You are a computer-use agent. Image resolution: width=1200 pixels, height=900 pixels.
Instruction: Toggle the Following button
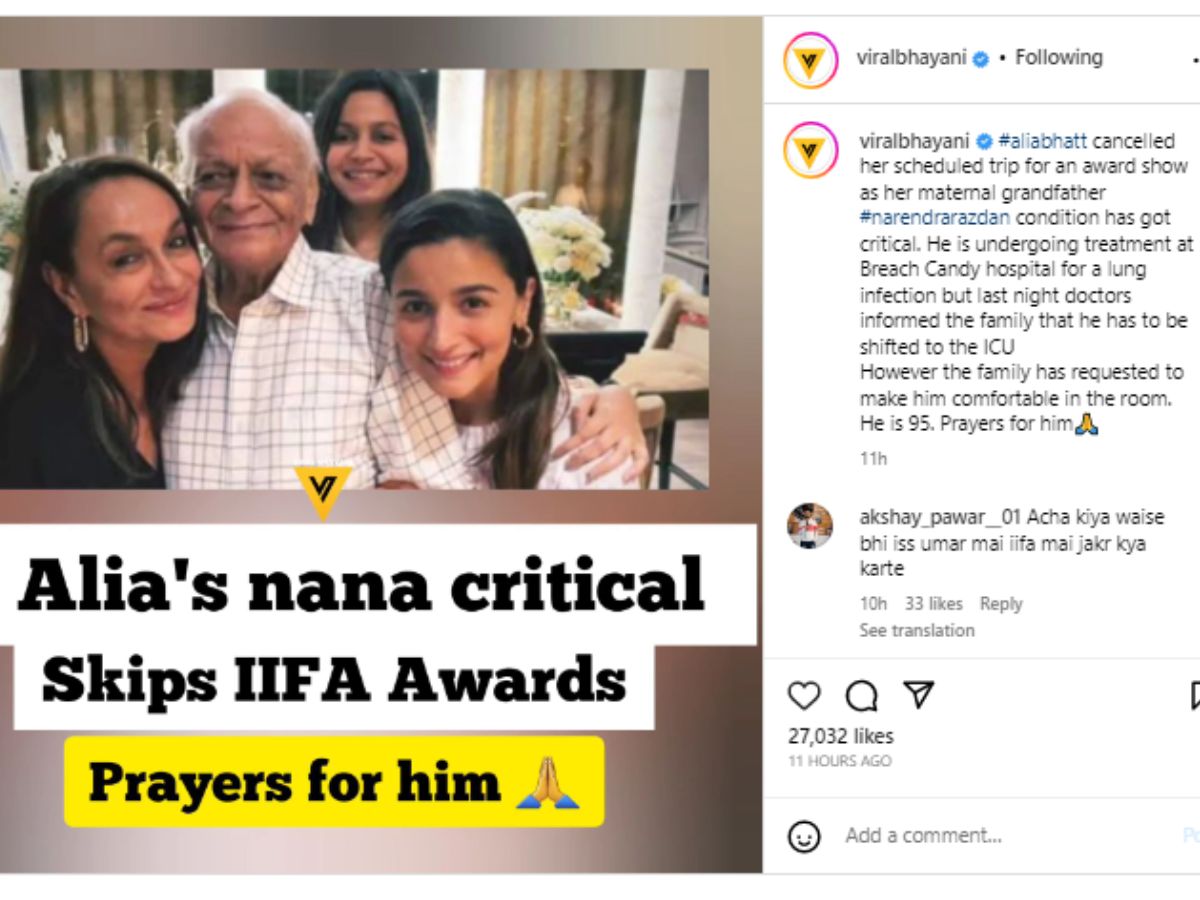[x=1059, y=58]
